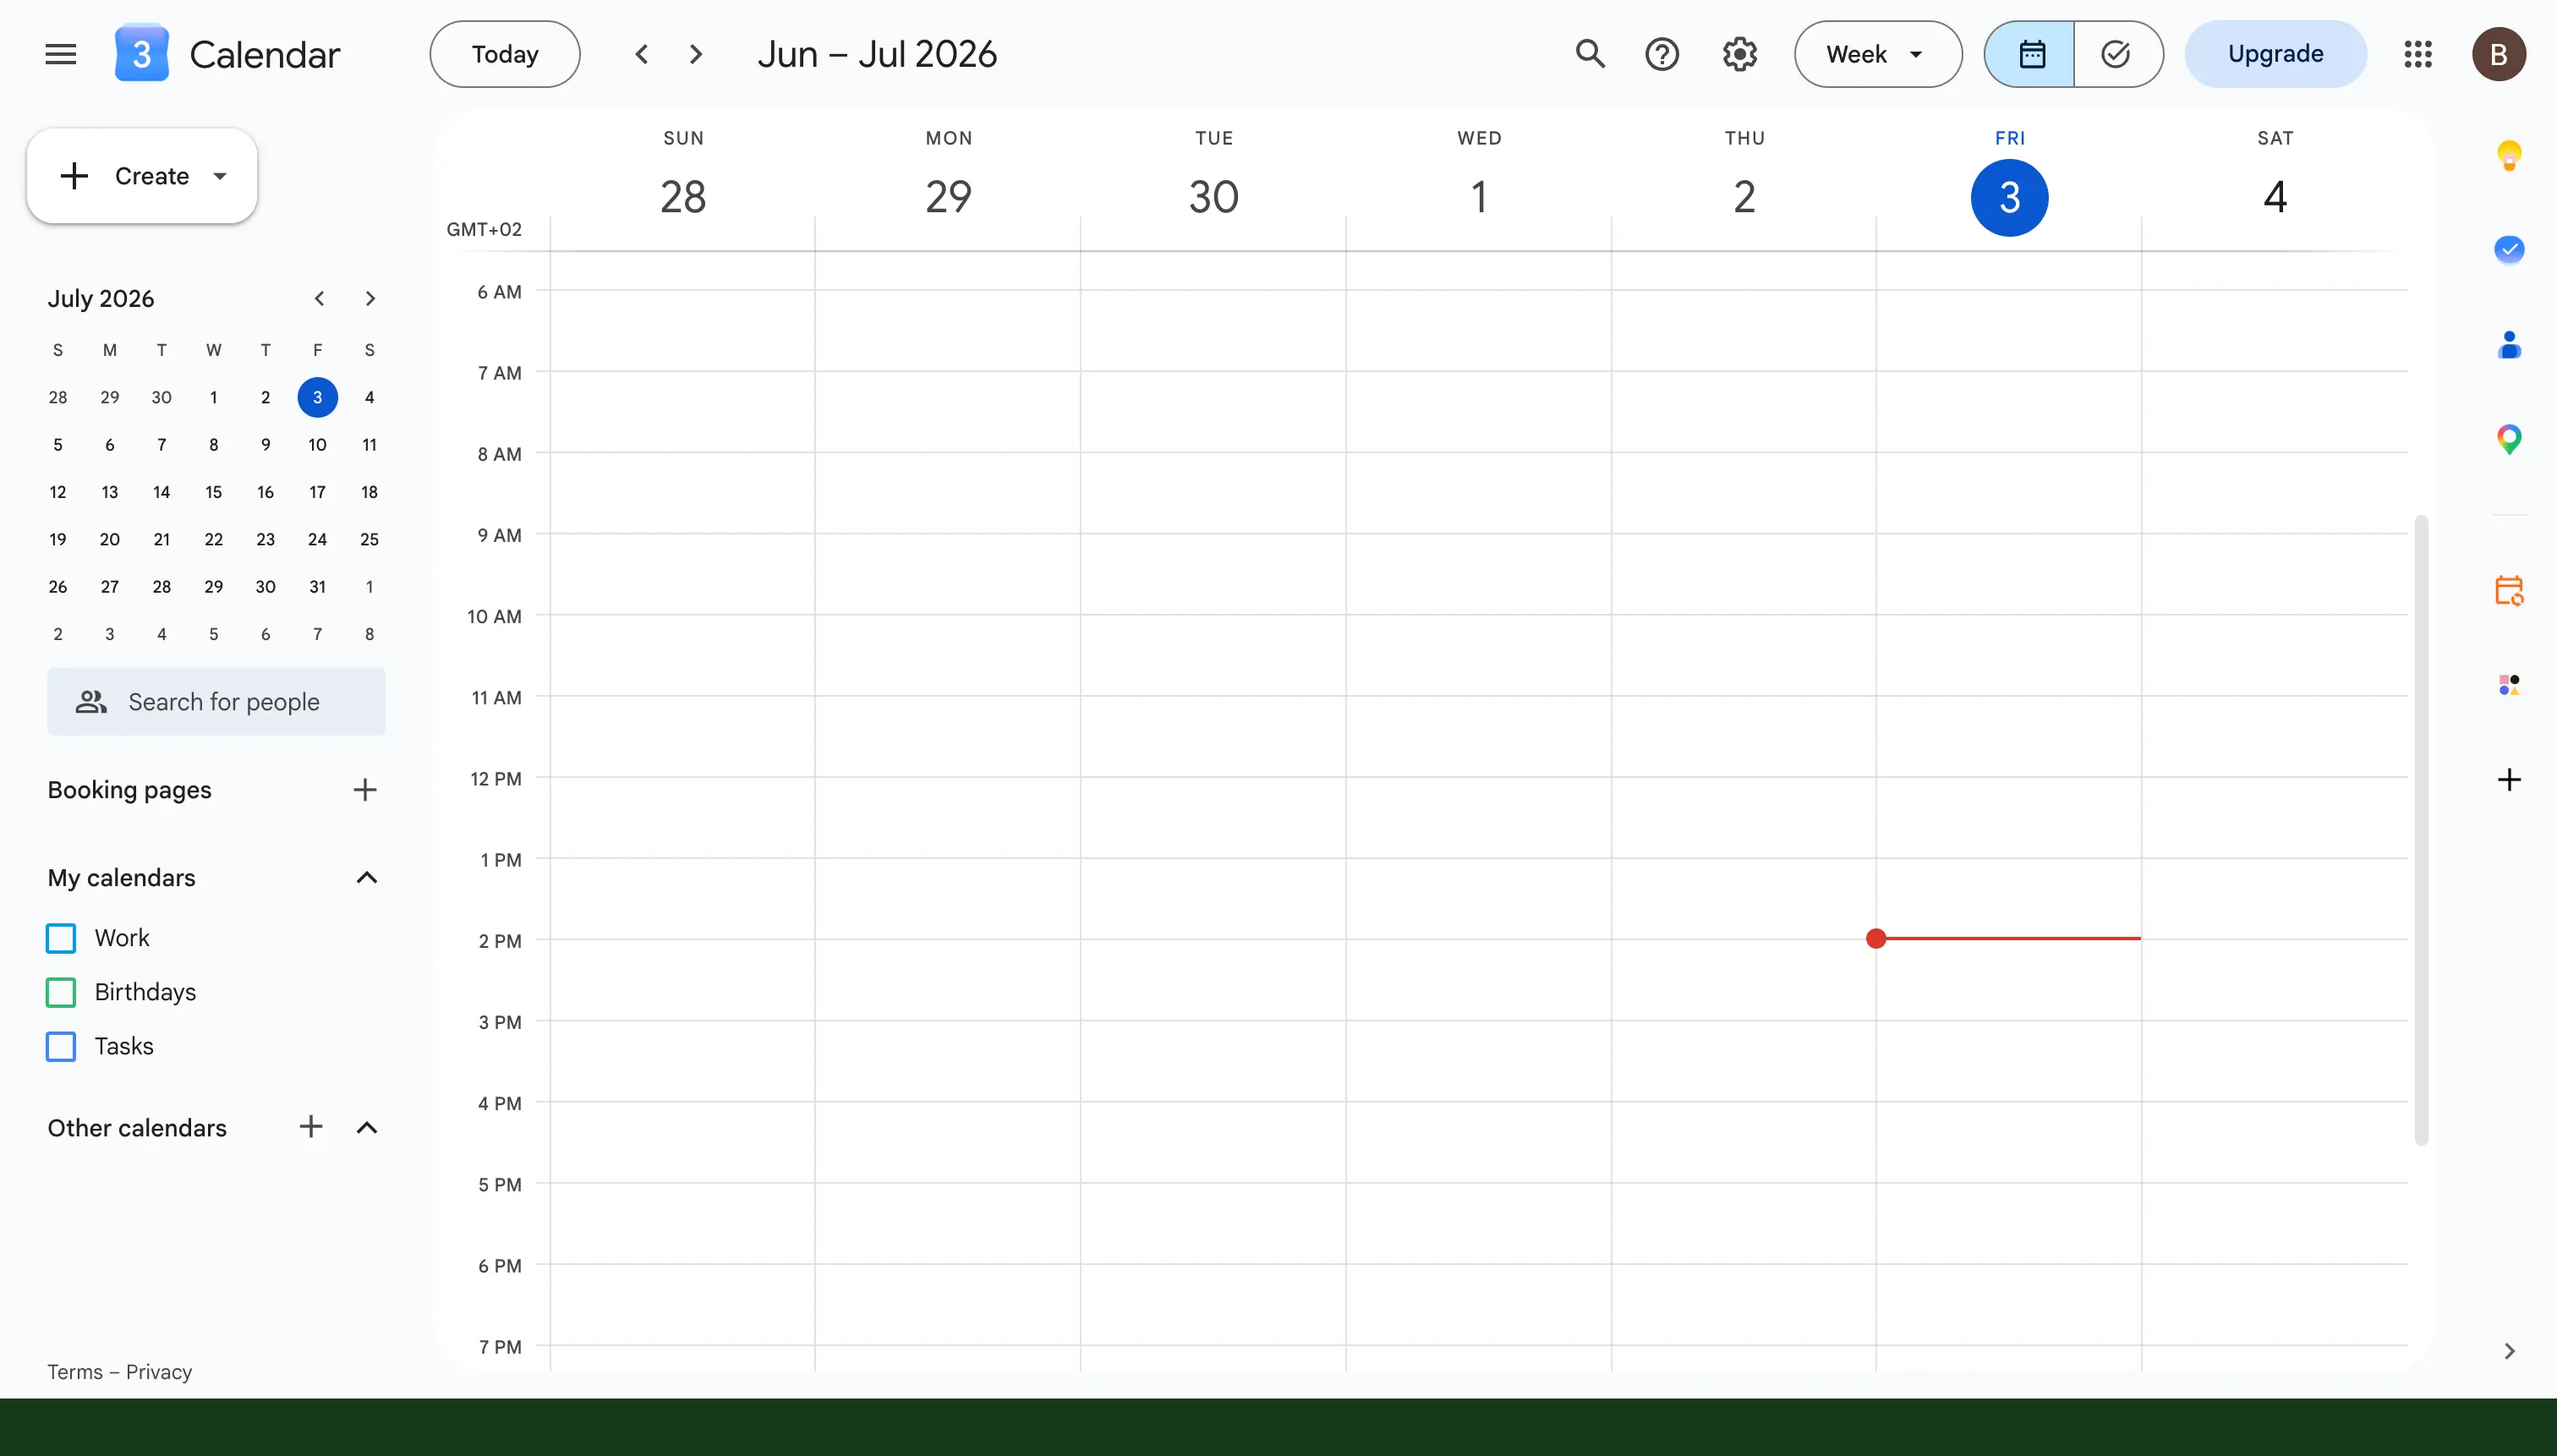2557x1456 pixels.
Task: Select Saturday 4 day header
Action: click(x=2275, y=196)
